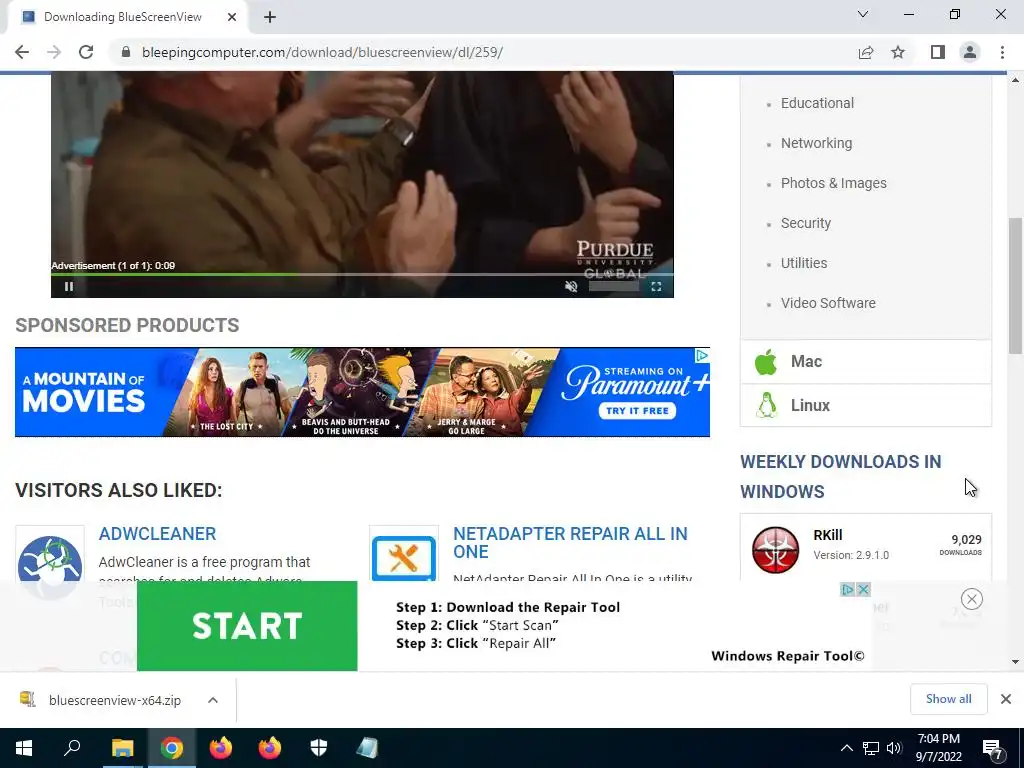Close the downloads bar
This screenshot has width=1024, height=768.
[x=1006, y=699]
